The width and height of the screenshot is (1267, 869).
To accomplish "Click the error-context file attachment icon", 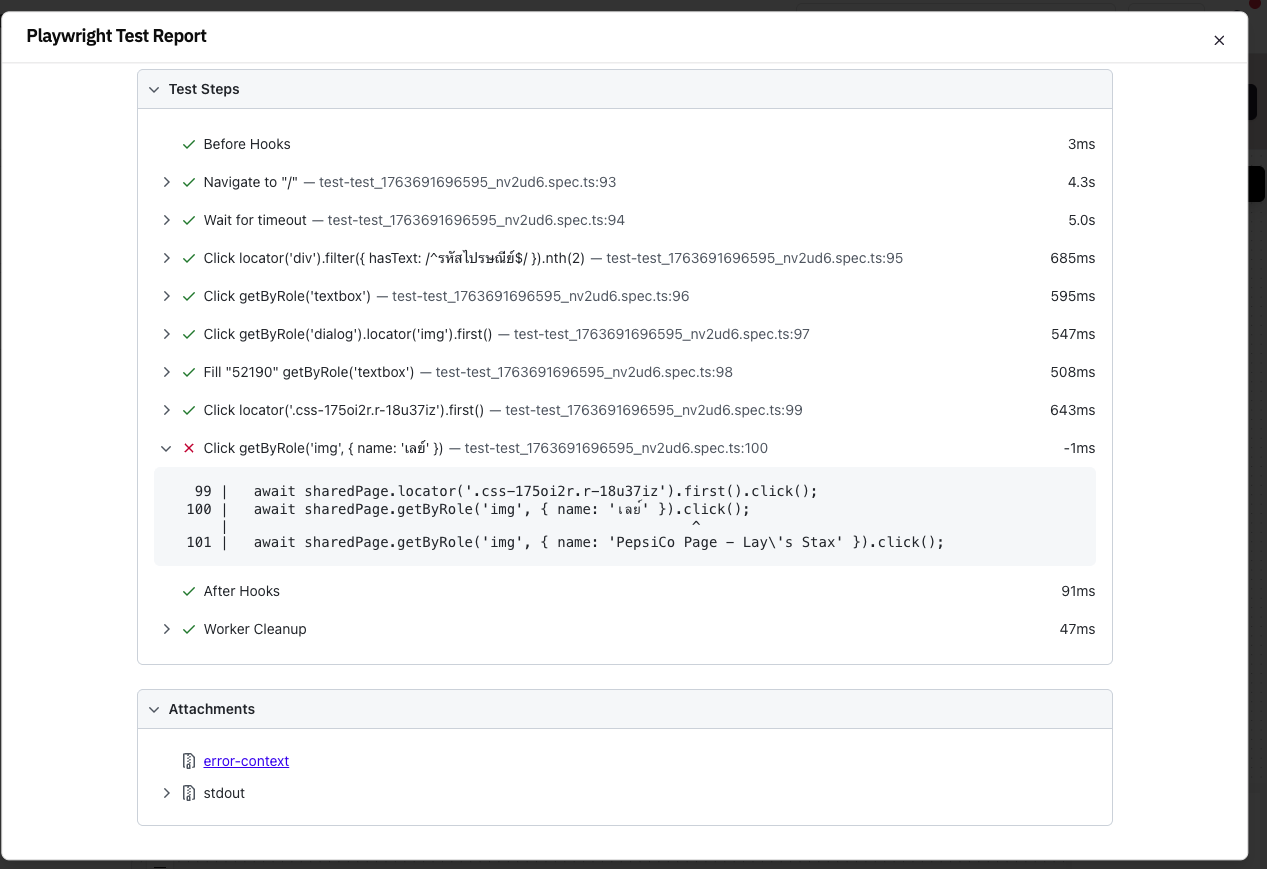I will click(189, 761).
